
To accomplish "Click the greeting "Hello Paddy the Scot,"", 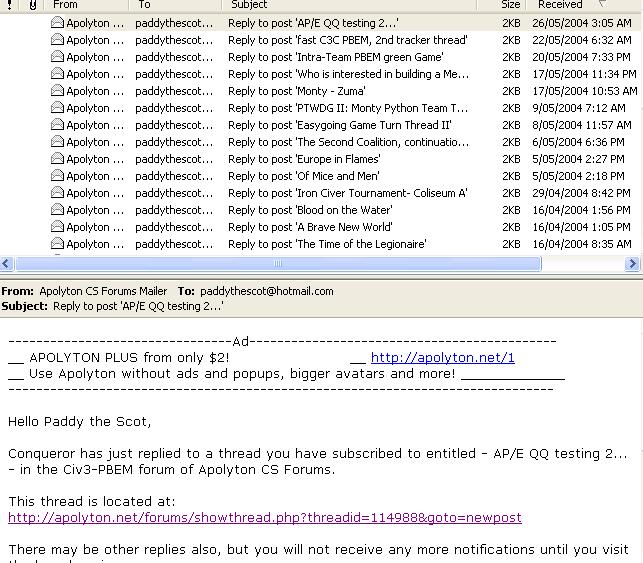I will (80, 422).
